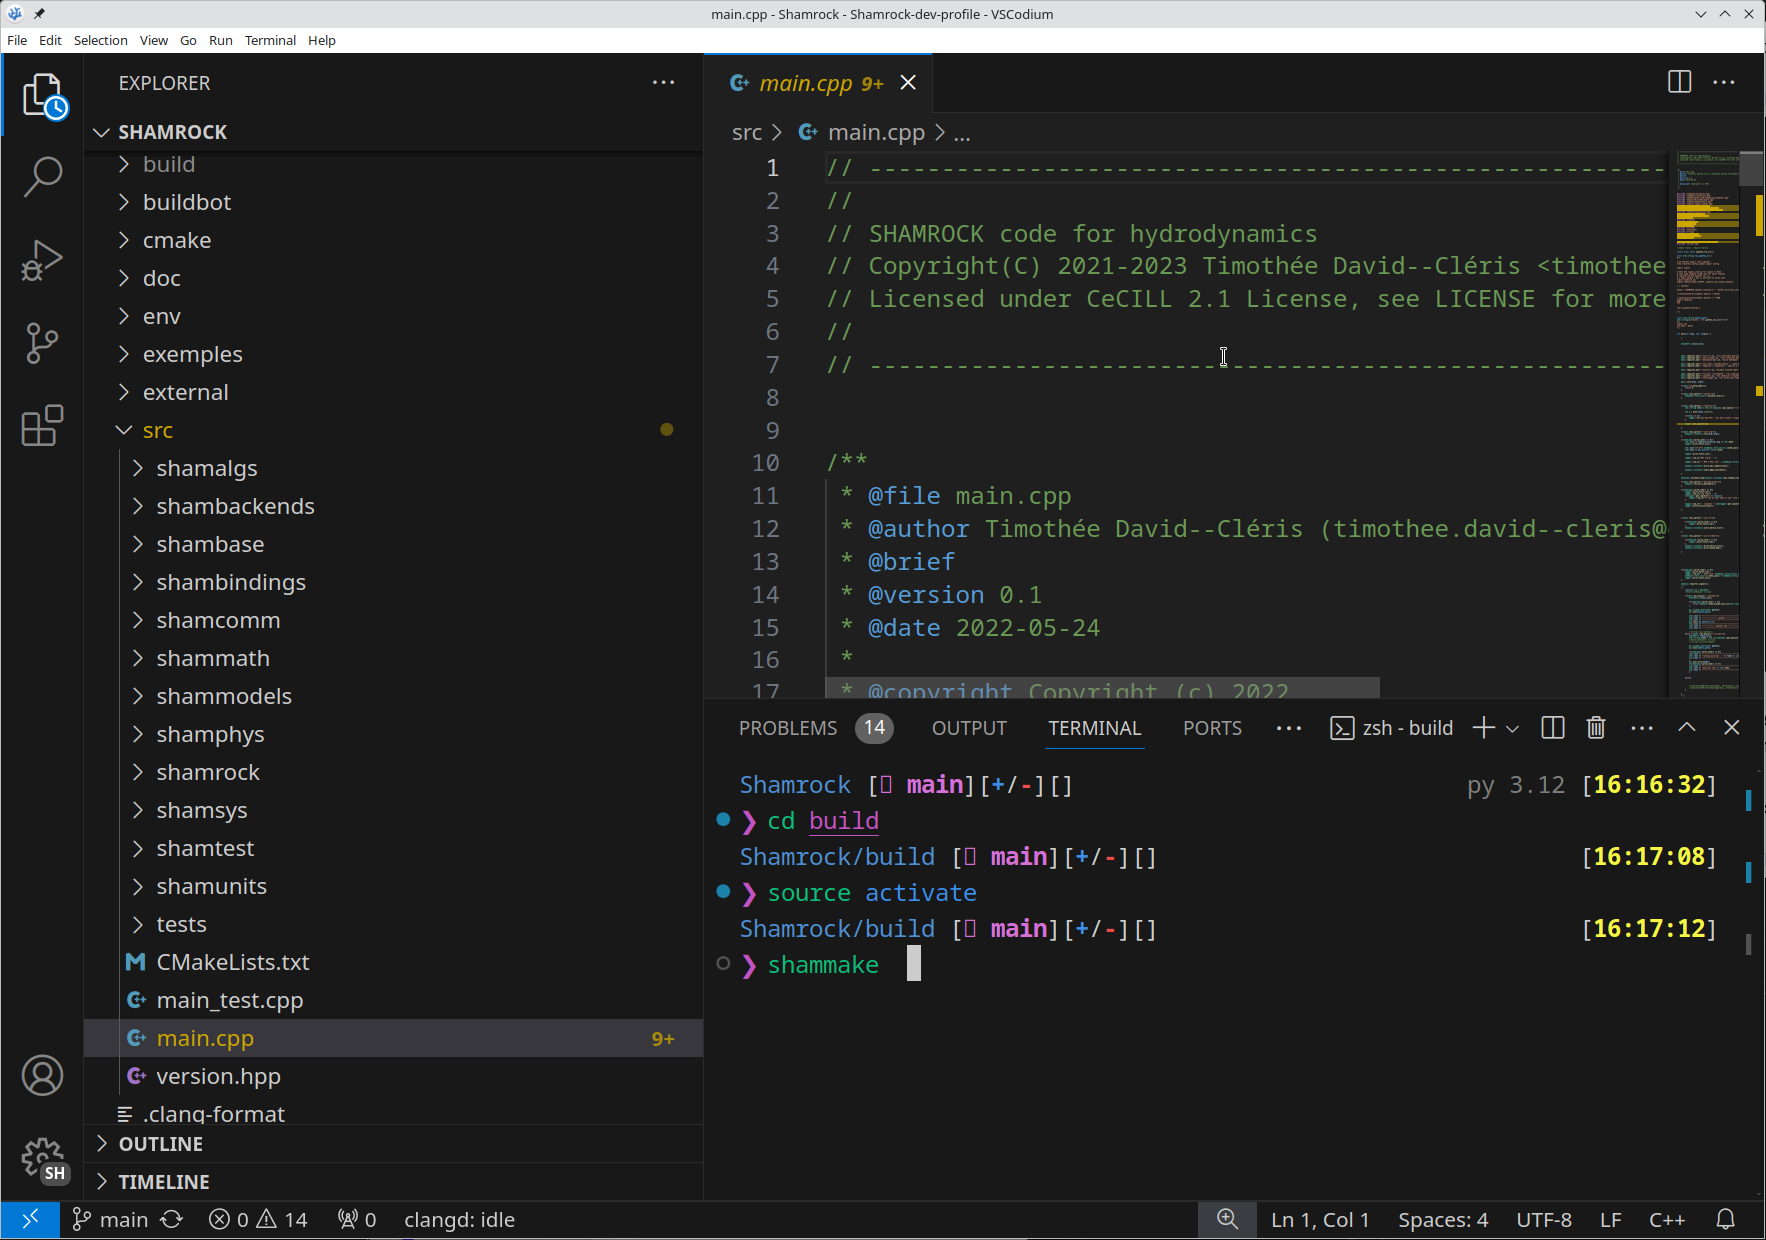1766x1240 pixels.
Task: Maximize the panel with up chevron
Action: pos(1687,728)
